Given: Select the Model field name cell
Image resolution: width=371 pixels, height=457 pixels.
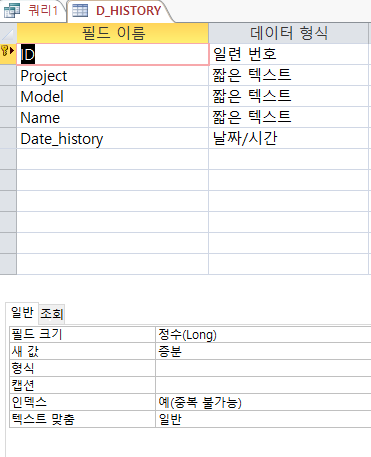Looking at the screenshot, I should point(113,96).
